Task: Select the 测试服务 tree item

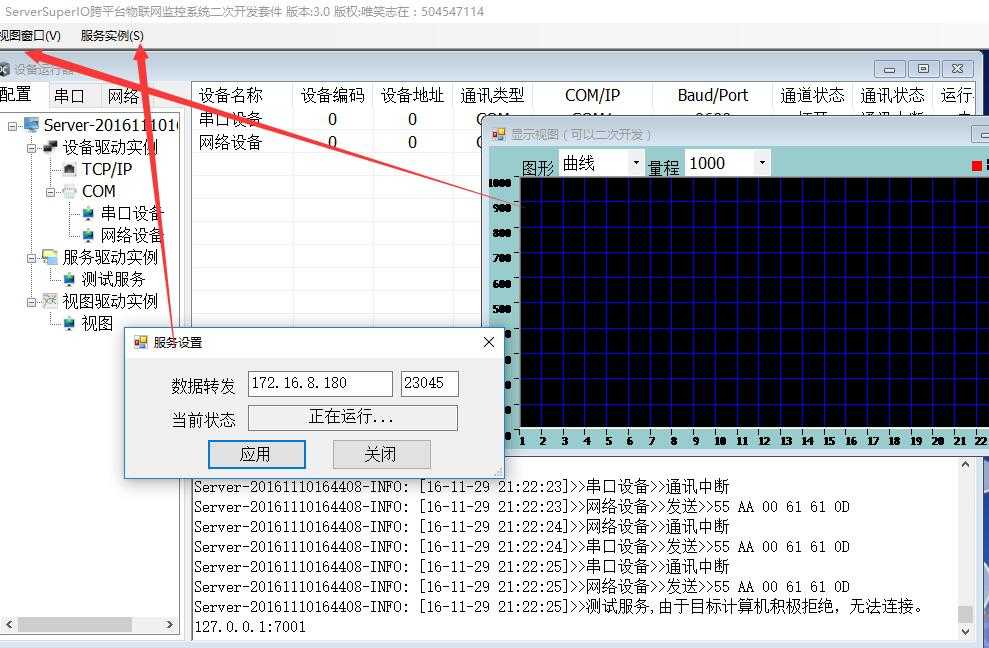Action: tap(114, 279)
